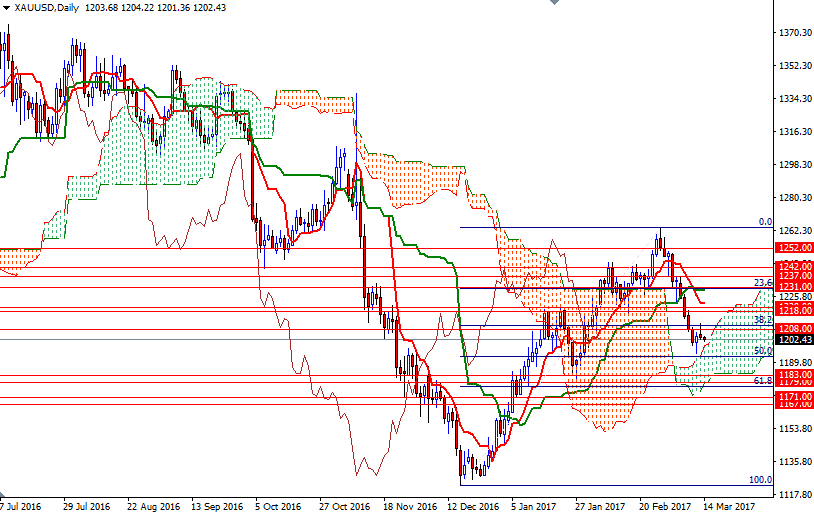Select the 1252.00 red price label
814x514 pixels.
[x=795, y=247]
